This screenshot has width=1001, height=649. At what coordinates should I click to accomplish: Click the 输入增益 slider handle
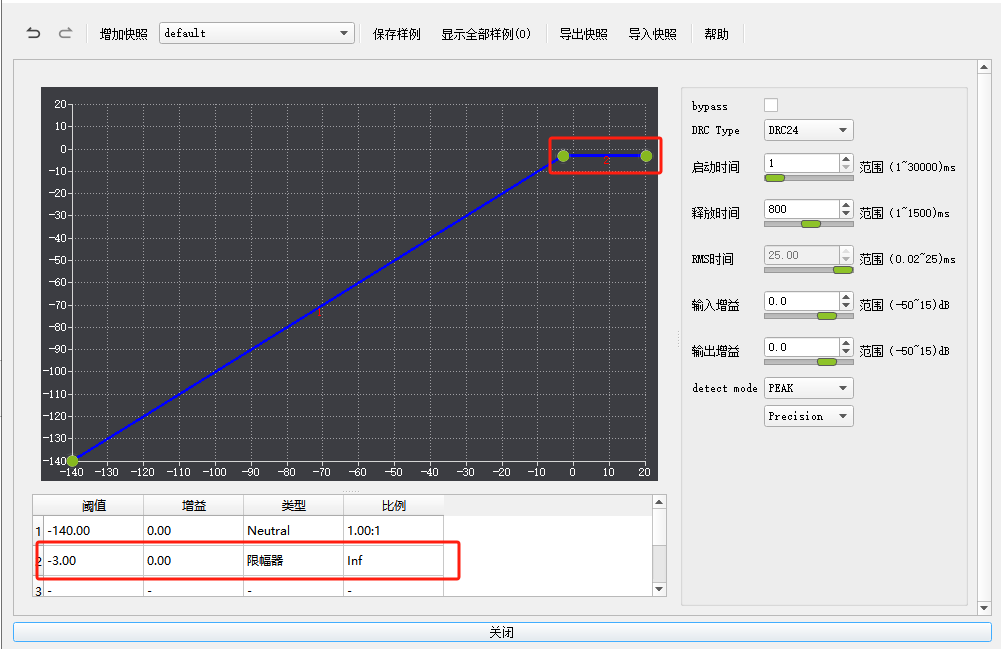click(x=827, y=316)
